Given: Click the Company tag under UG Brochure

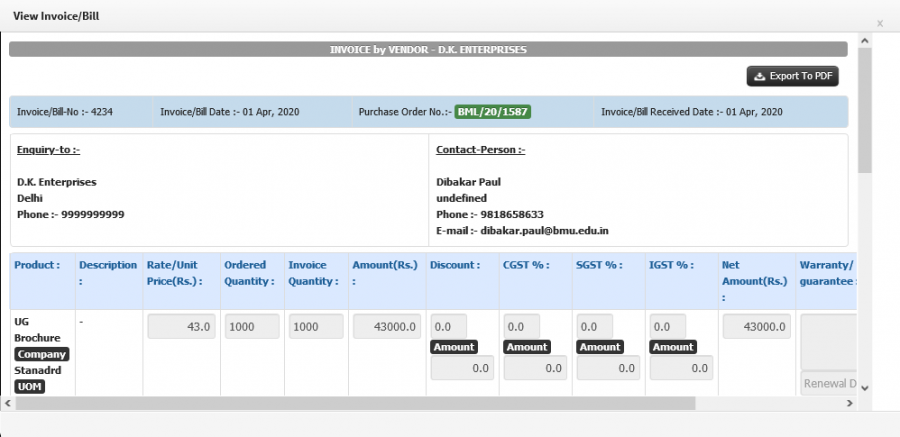Looking at the screenshot, I should (42, 354).
